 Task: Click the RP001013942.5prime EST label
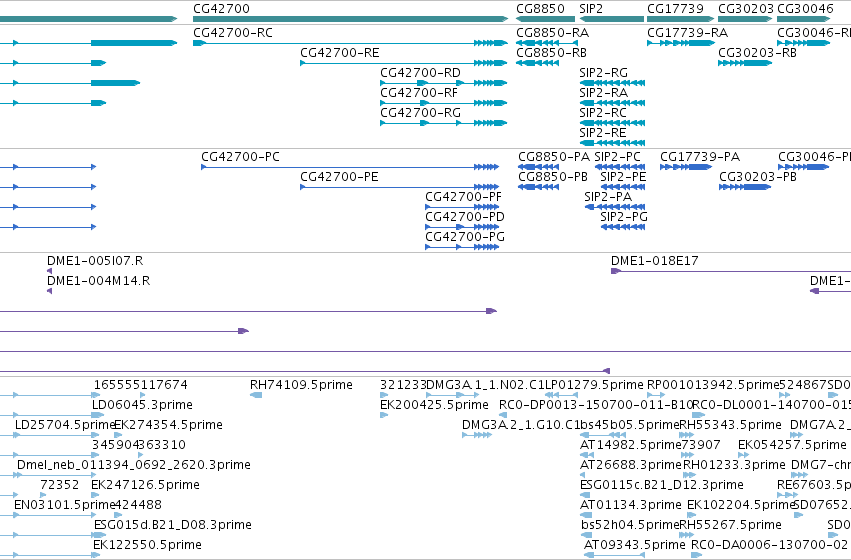pos(713,385)
